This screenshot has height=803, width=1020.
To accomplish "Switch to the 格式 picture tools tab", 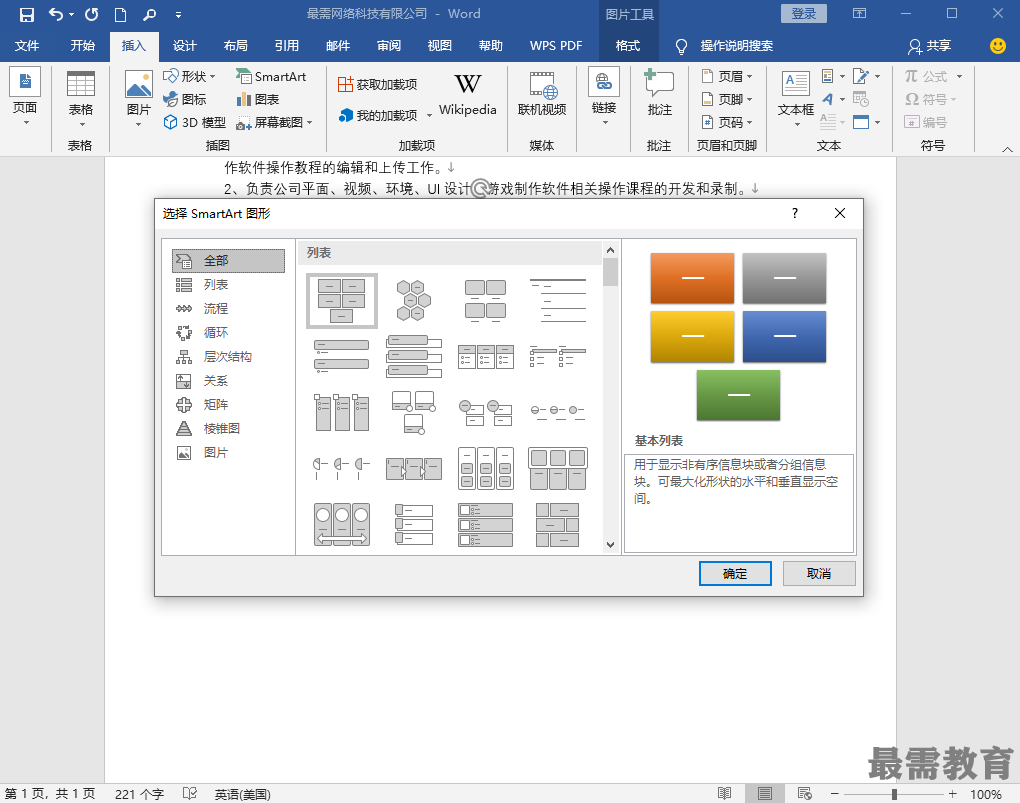I will [x=628, y=46].
